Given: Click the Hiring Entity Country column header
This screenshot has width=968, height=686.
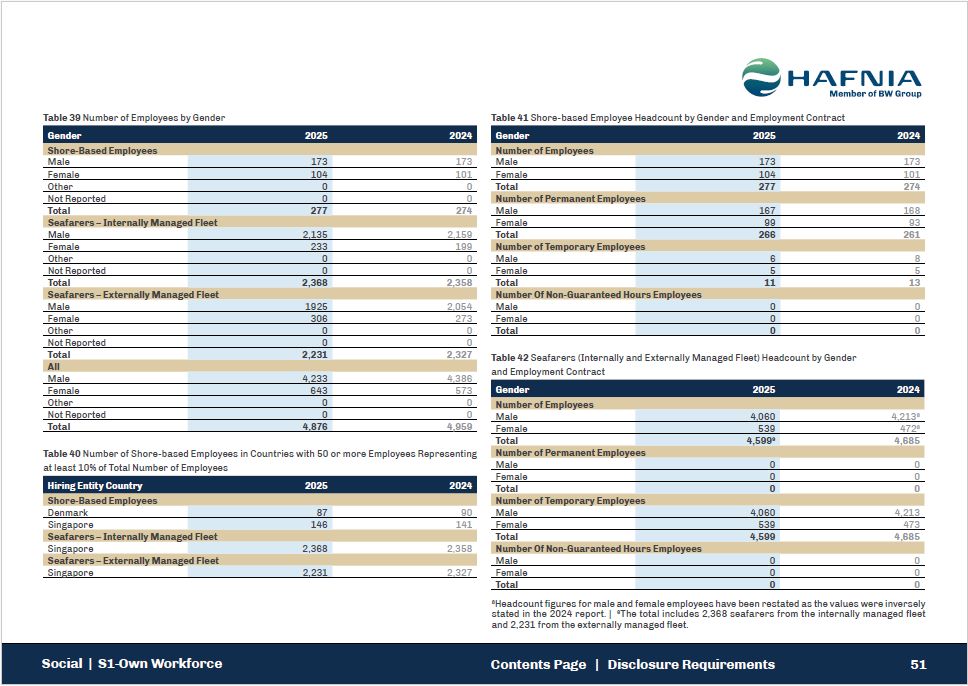Looking at the screenshot, I should 98,486.
